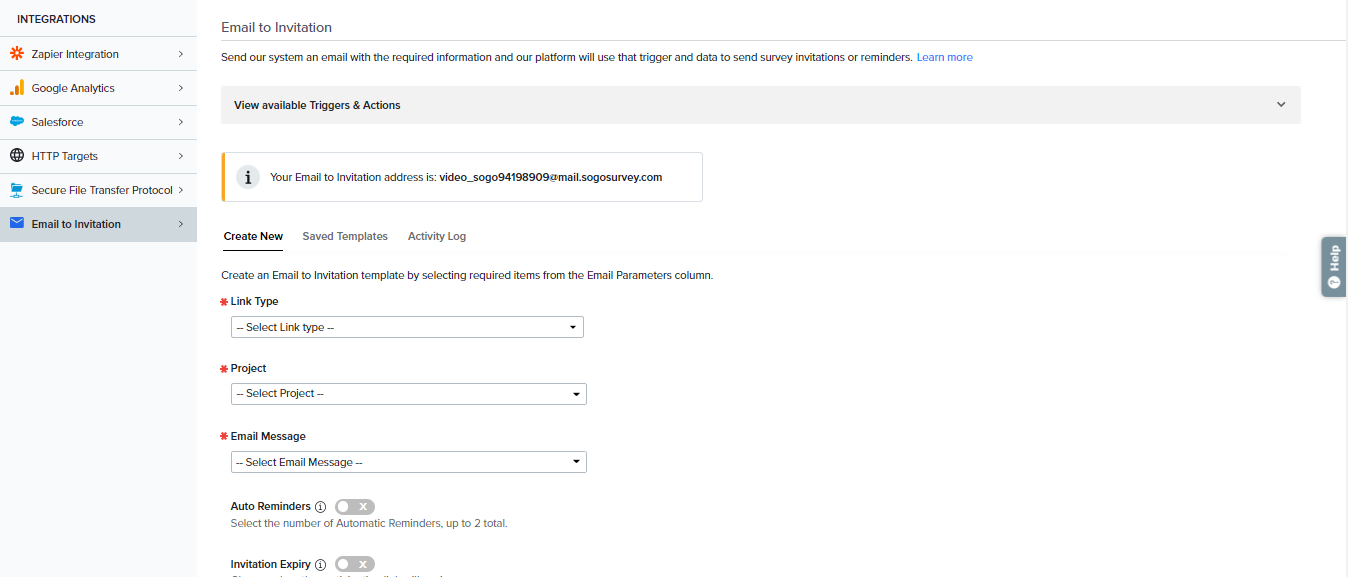Open the Help side panel button
This screenshot has width=1348, height=586.
click(x=1333, y=267)
